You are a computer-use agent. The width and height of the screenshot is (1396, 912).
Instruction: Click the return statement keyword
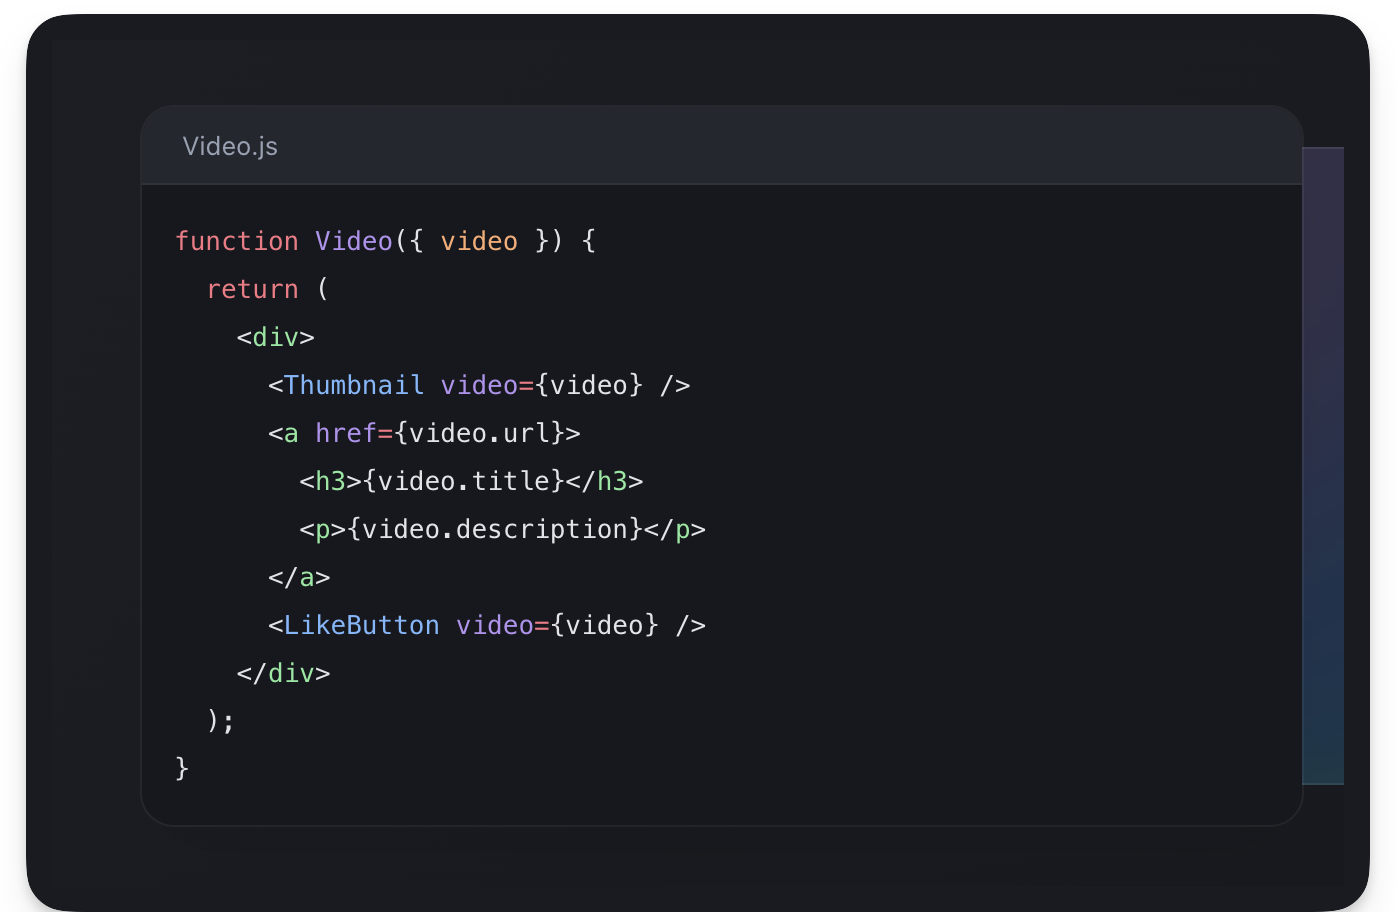pyautogui.click(x=252, y=289)
